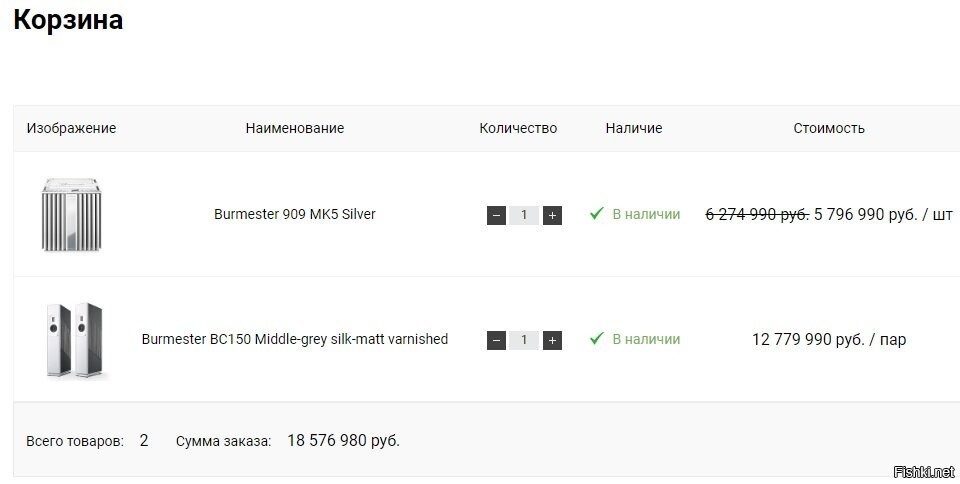Click minus button for Burmester BC150 speakers
The width and height of the screenshot is (960, 484).
[496, 340]
